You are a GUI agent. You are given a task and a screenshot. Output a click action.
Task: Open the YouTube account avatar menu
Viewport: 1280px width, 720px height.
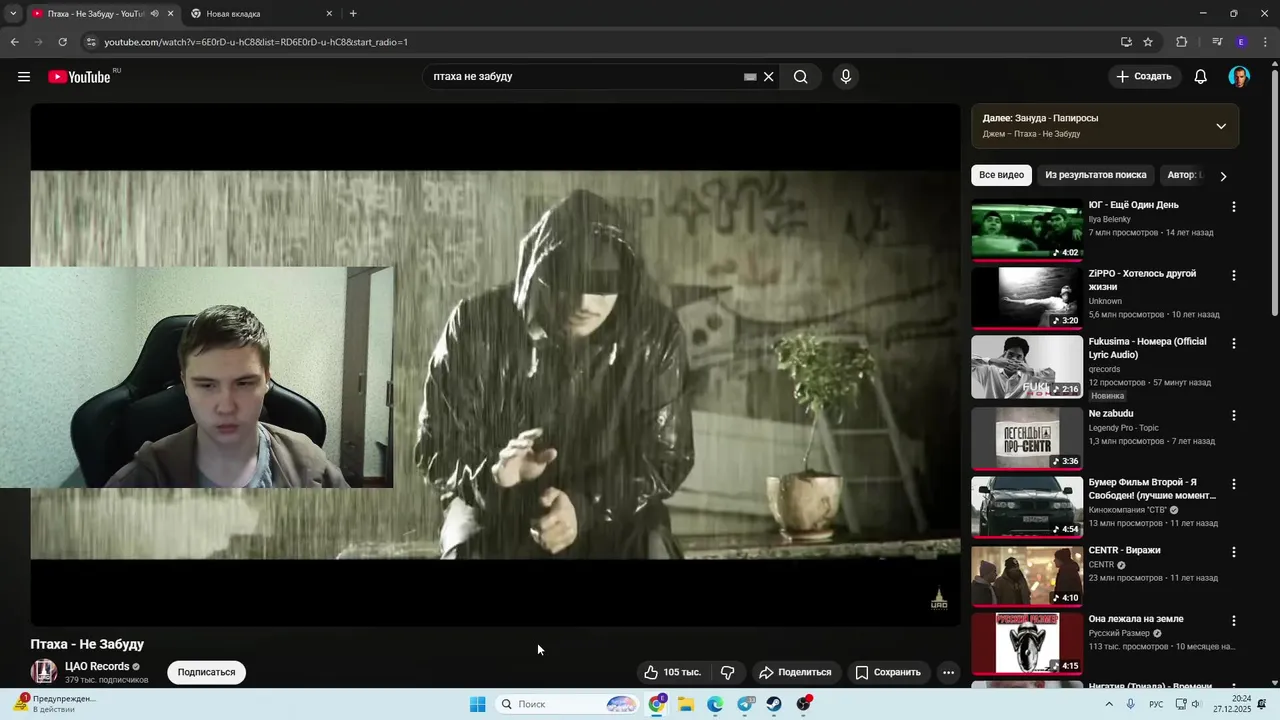coord(1239,77)
